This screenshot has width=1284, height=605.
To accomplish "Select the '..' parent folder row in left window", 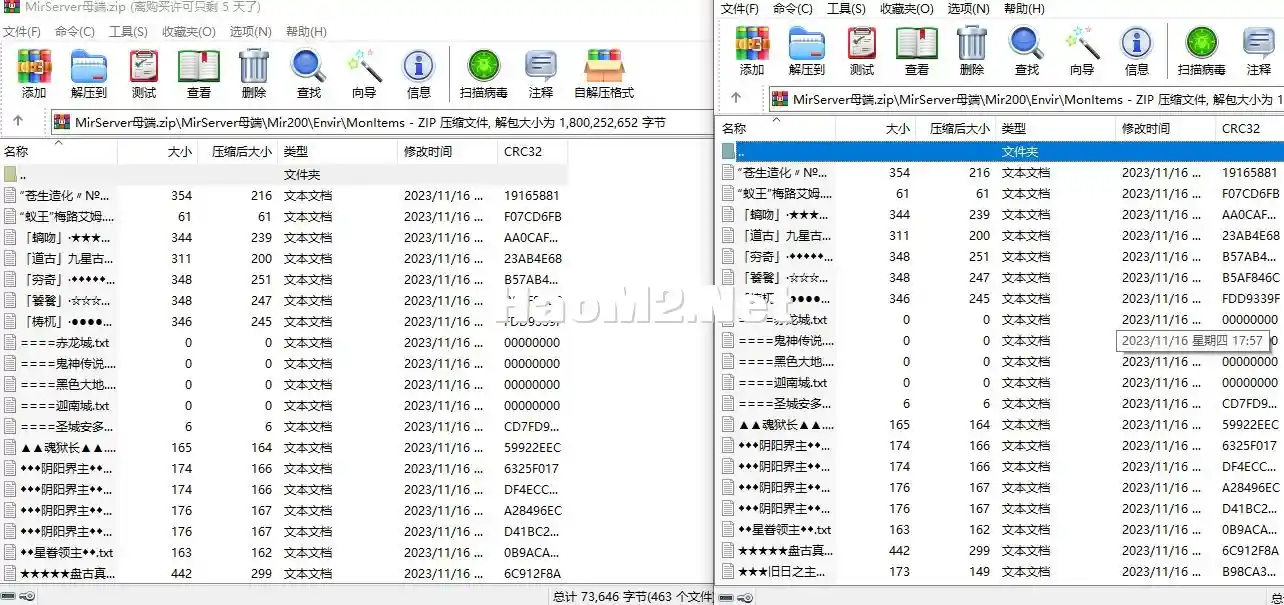I will (x=284, y=174).
